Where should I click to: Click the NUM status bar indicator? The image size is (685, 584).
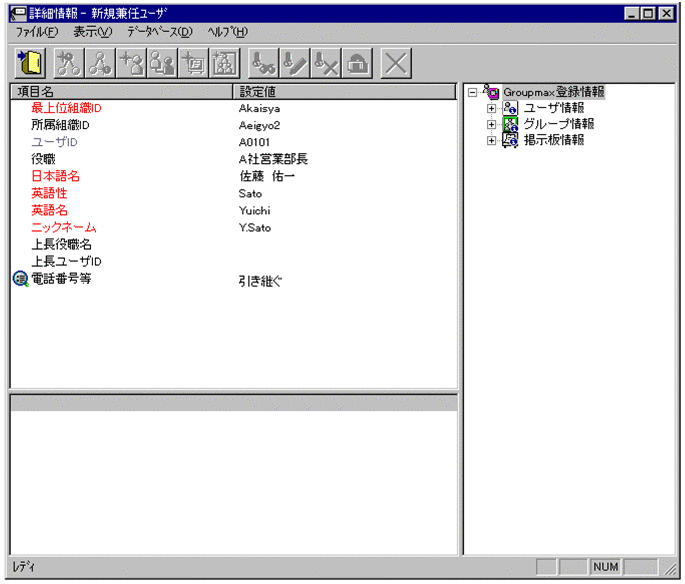[605, 567]
